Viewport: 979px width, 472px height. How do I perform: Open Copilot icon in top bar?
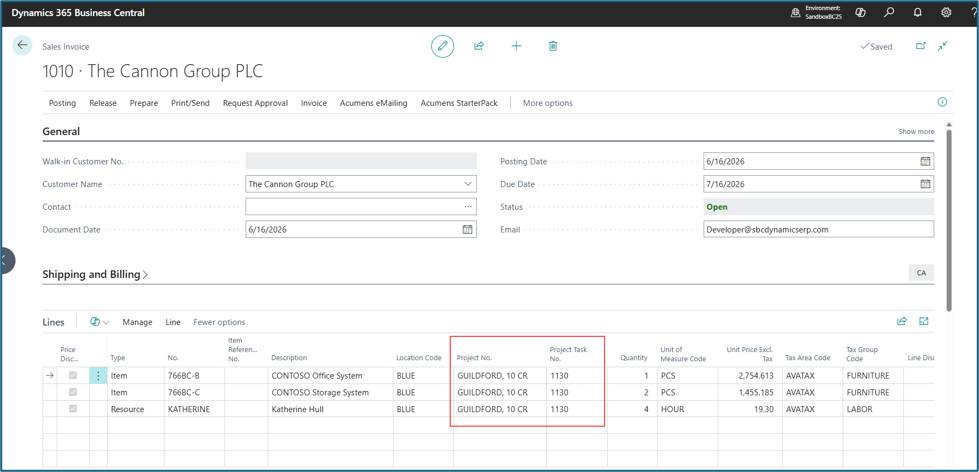tap(861, 12)
